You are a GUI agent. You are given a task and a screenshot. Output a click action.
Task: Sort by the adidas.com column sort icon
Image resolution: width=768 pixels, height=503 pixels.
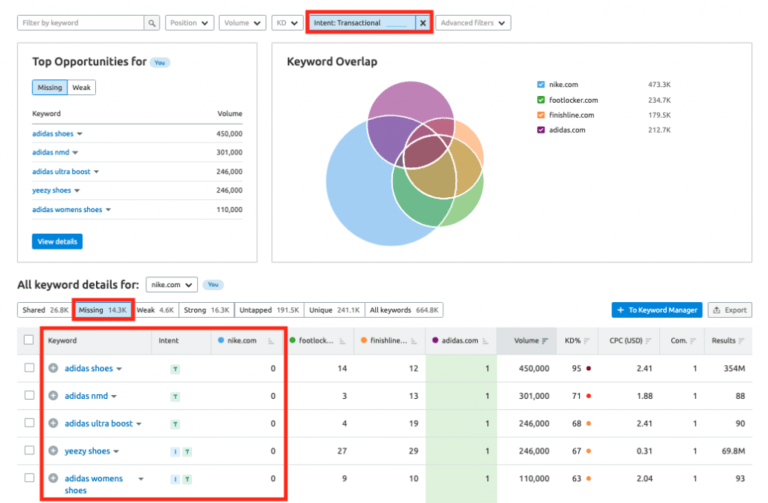coord(485,341)
